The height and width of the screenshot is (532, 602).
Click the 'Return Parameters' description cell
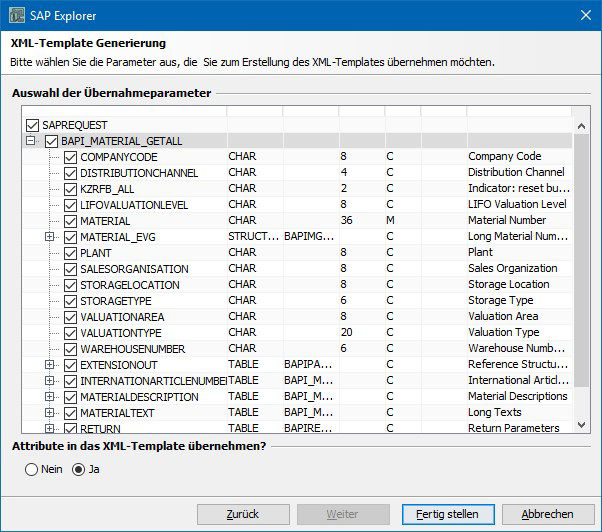pyautogui.click(x=514, y=428)
